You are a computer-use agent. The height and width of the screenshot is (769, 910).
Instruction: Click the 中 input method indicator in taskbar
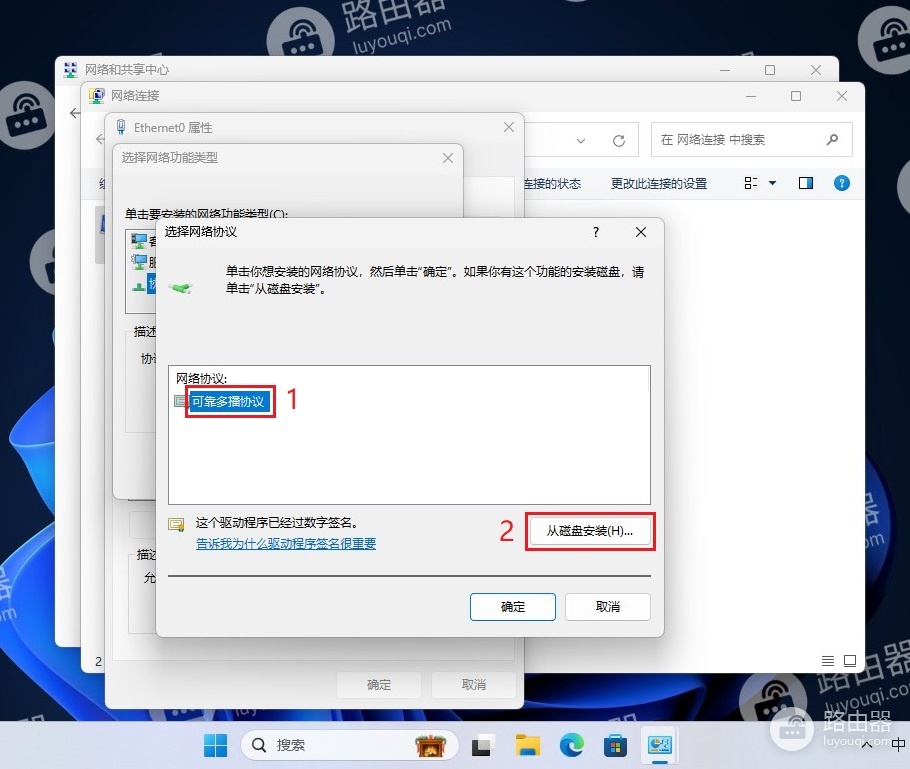[x=898, y=745]
